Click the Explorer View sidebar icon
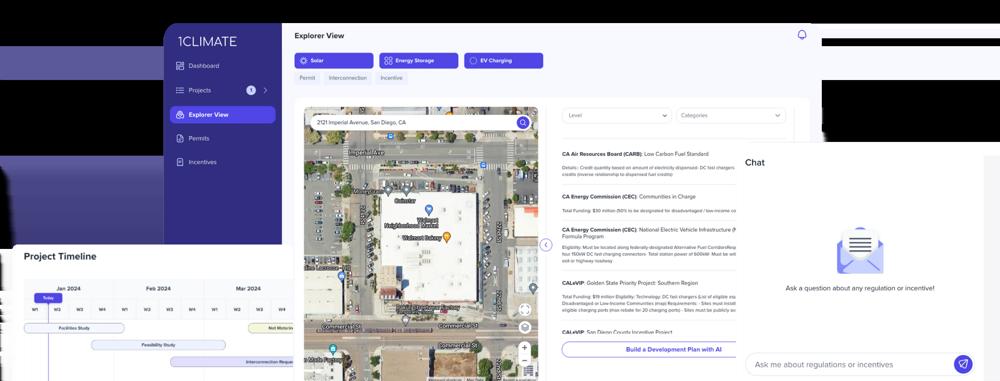1000x381 pixels. tap(180, 115)
